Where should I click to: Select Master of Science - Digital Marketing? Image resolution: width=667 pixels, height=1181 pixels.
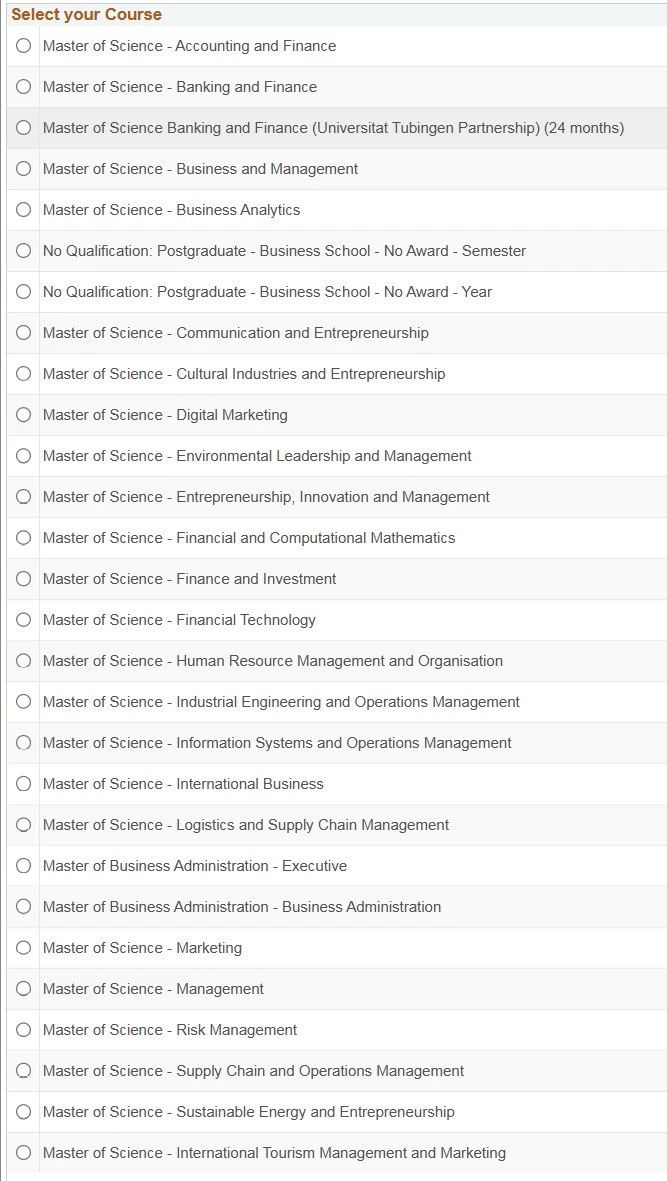tap(23, 415)
